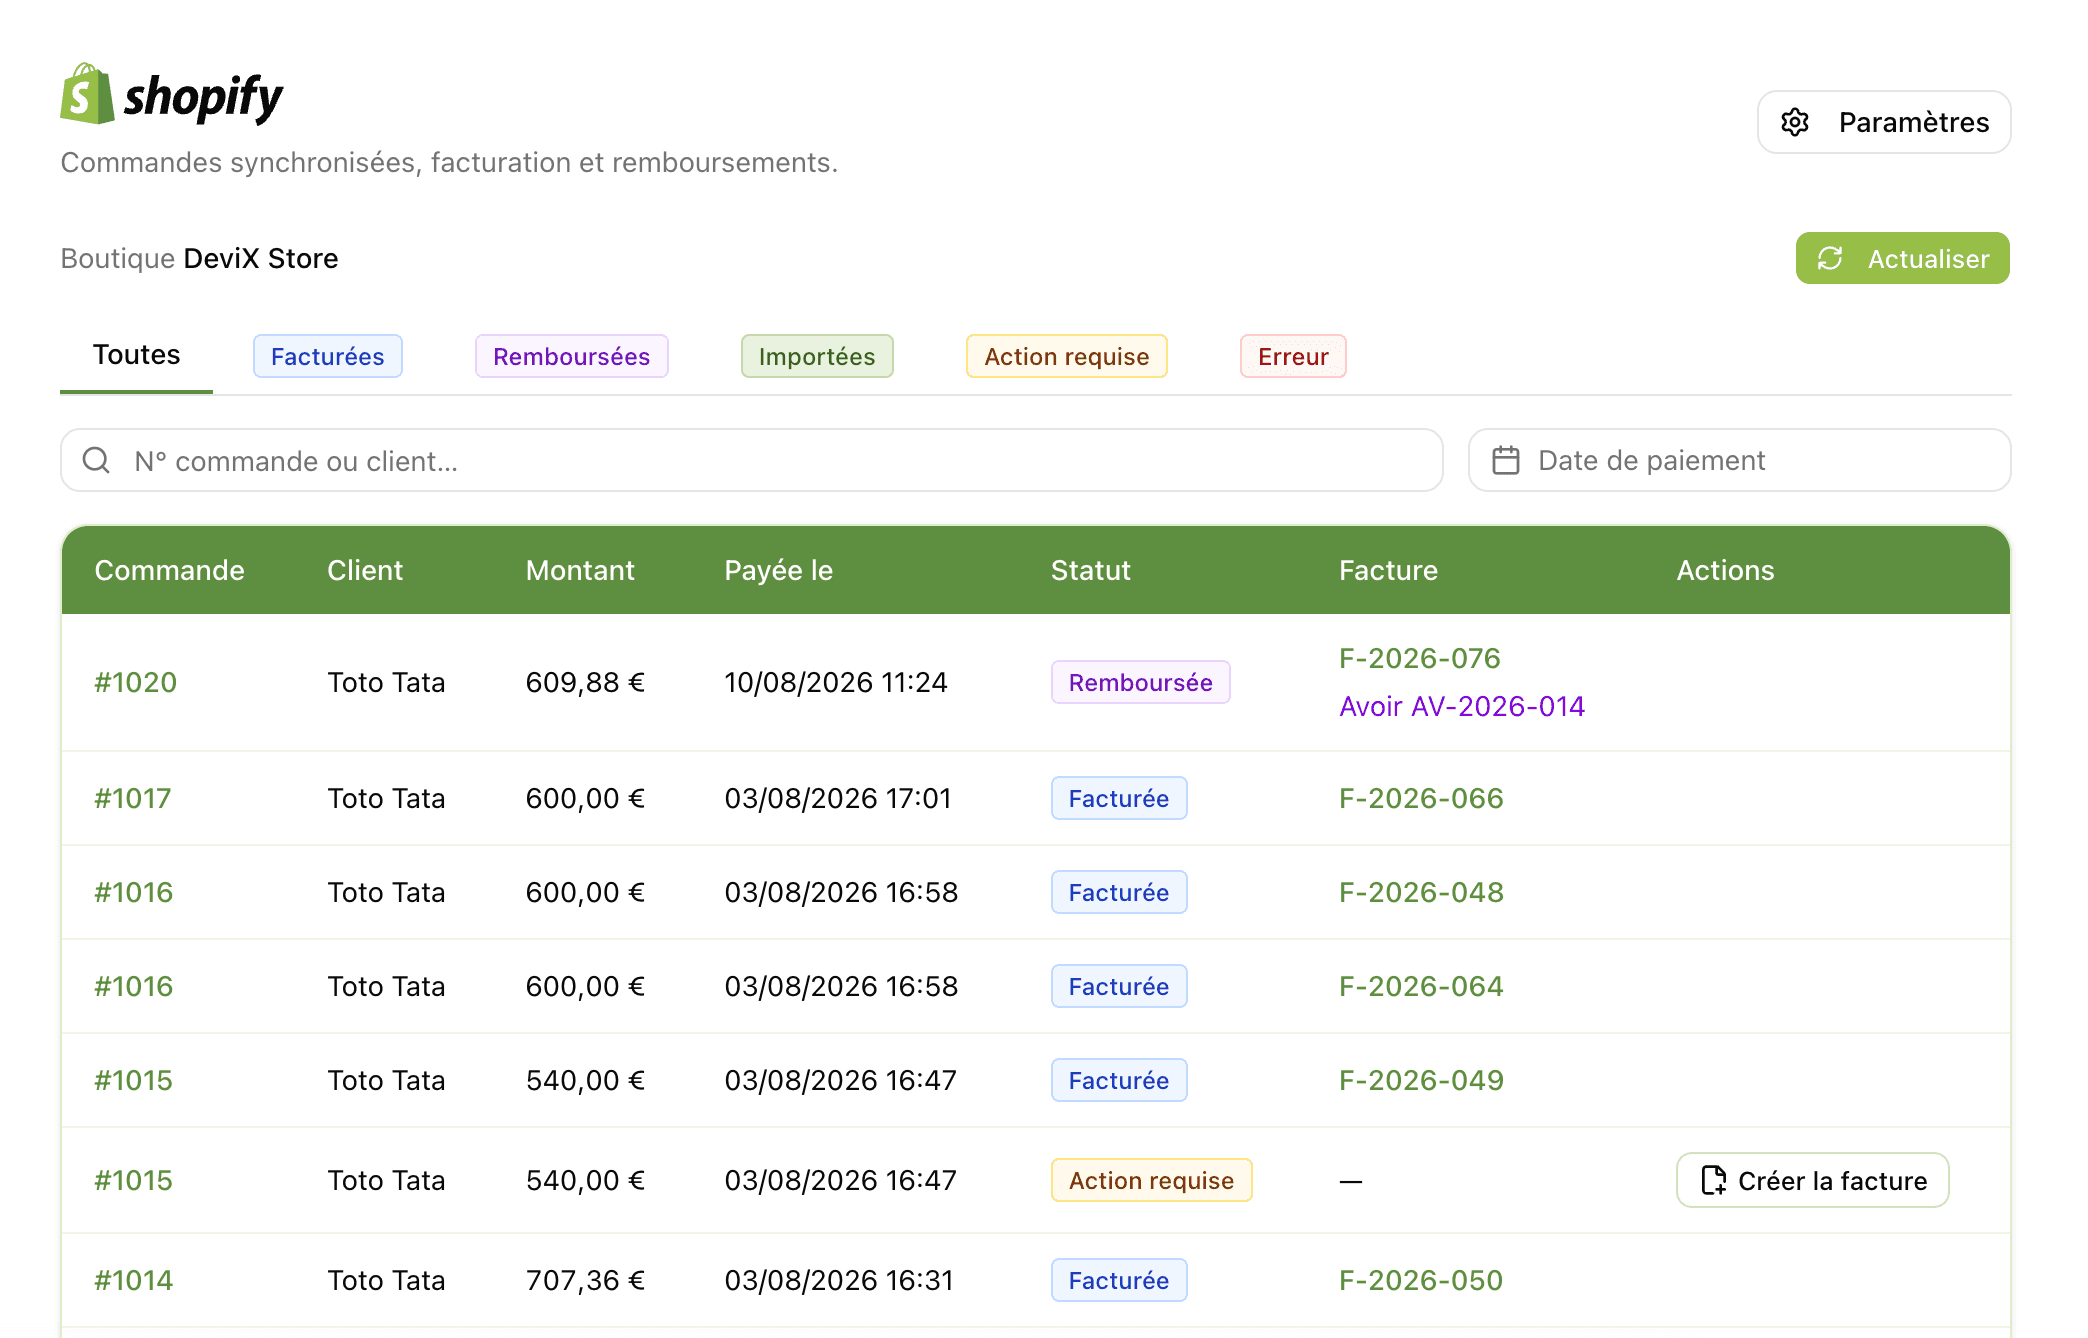2088x1338 pixels.
Task: Open invoice F-2026-049
Action: (1421, 1080)
